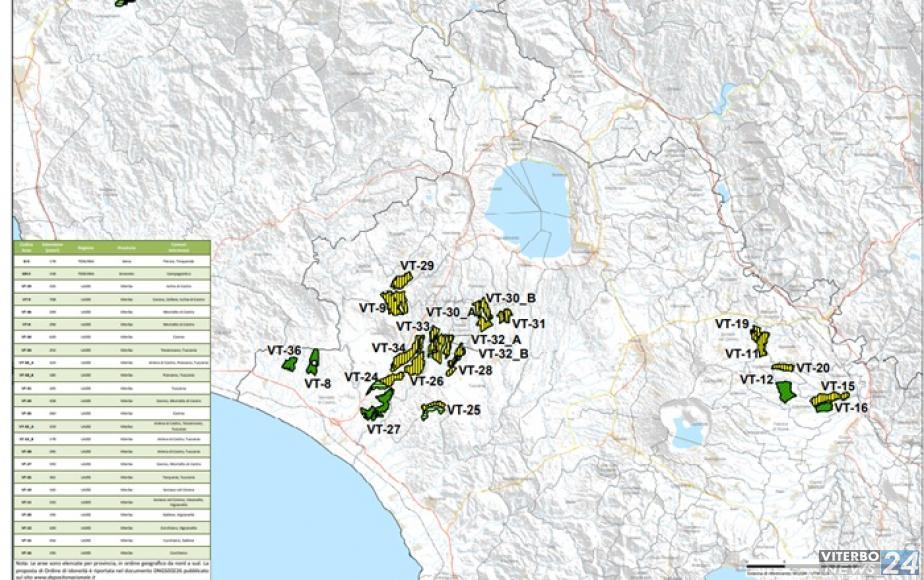Click the VT-28 area label
This screenshot has width=924, height=580.
[x=475, y=371]
